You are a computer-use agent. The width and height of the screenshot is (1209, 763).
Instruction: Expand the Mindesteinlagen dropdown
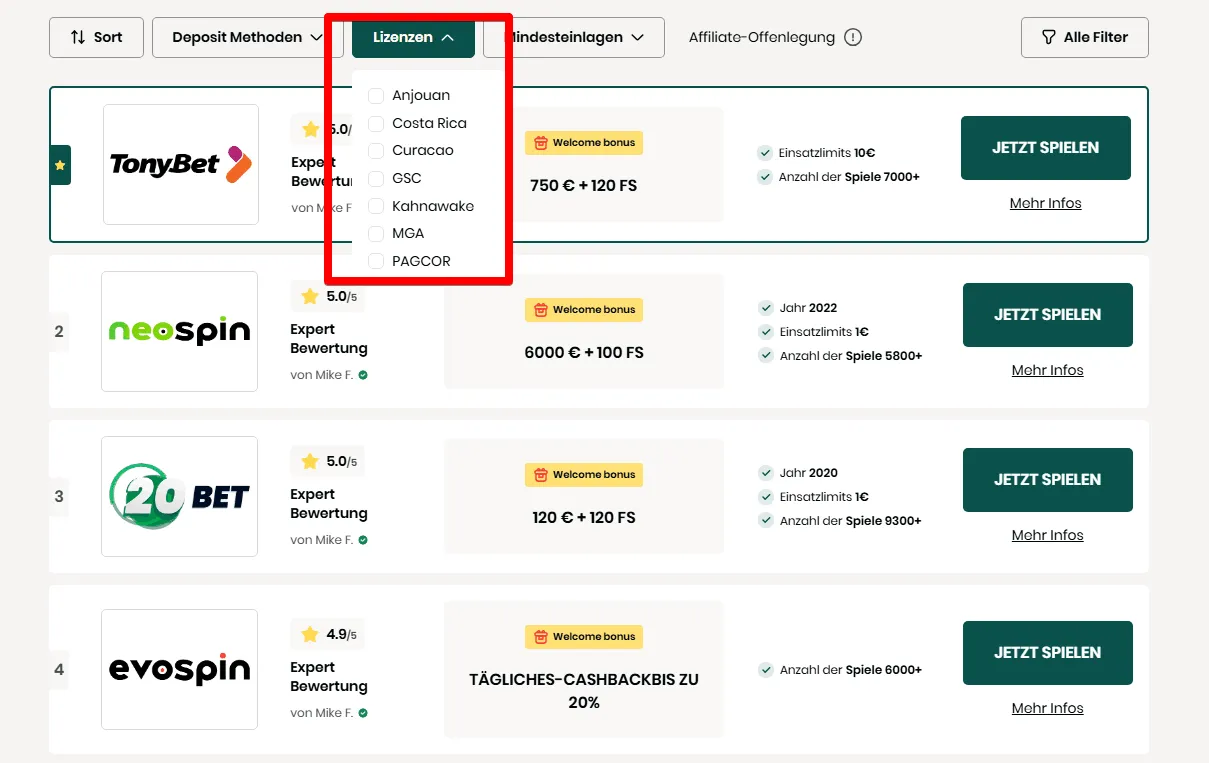[x=574, y=37]
